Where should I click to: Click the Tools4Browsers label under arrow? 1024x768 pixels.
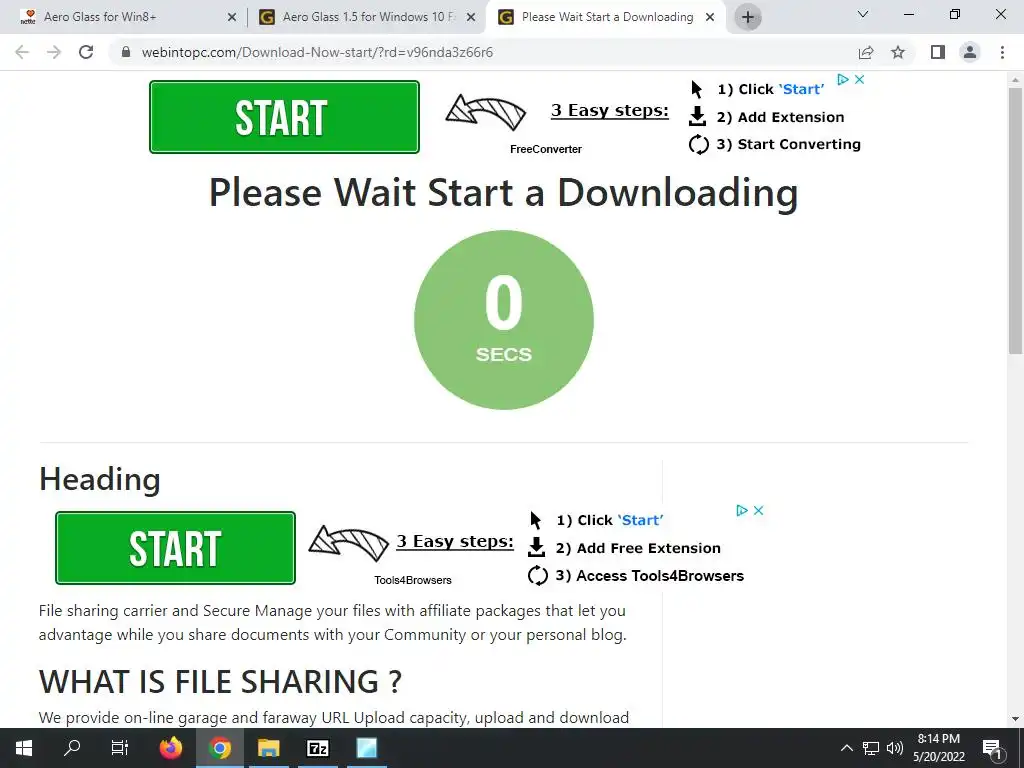pyautogui.click(x=413, y=580)
